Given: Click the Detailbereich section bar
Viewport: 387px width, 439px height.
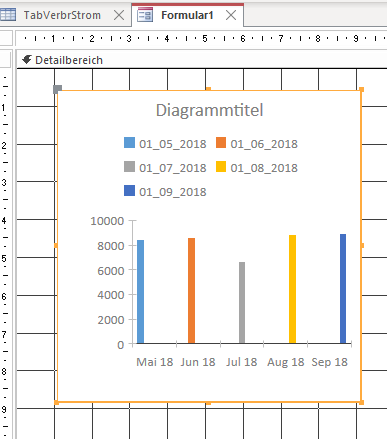Looking at the screenshot, I should click(202, 60).
